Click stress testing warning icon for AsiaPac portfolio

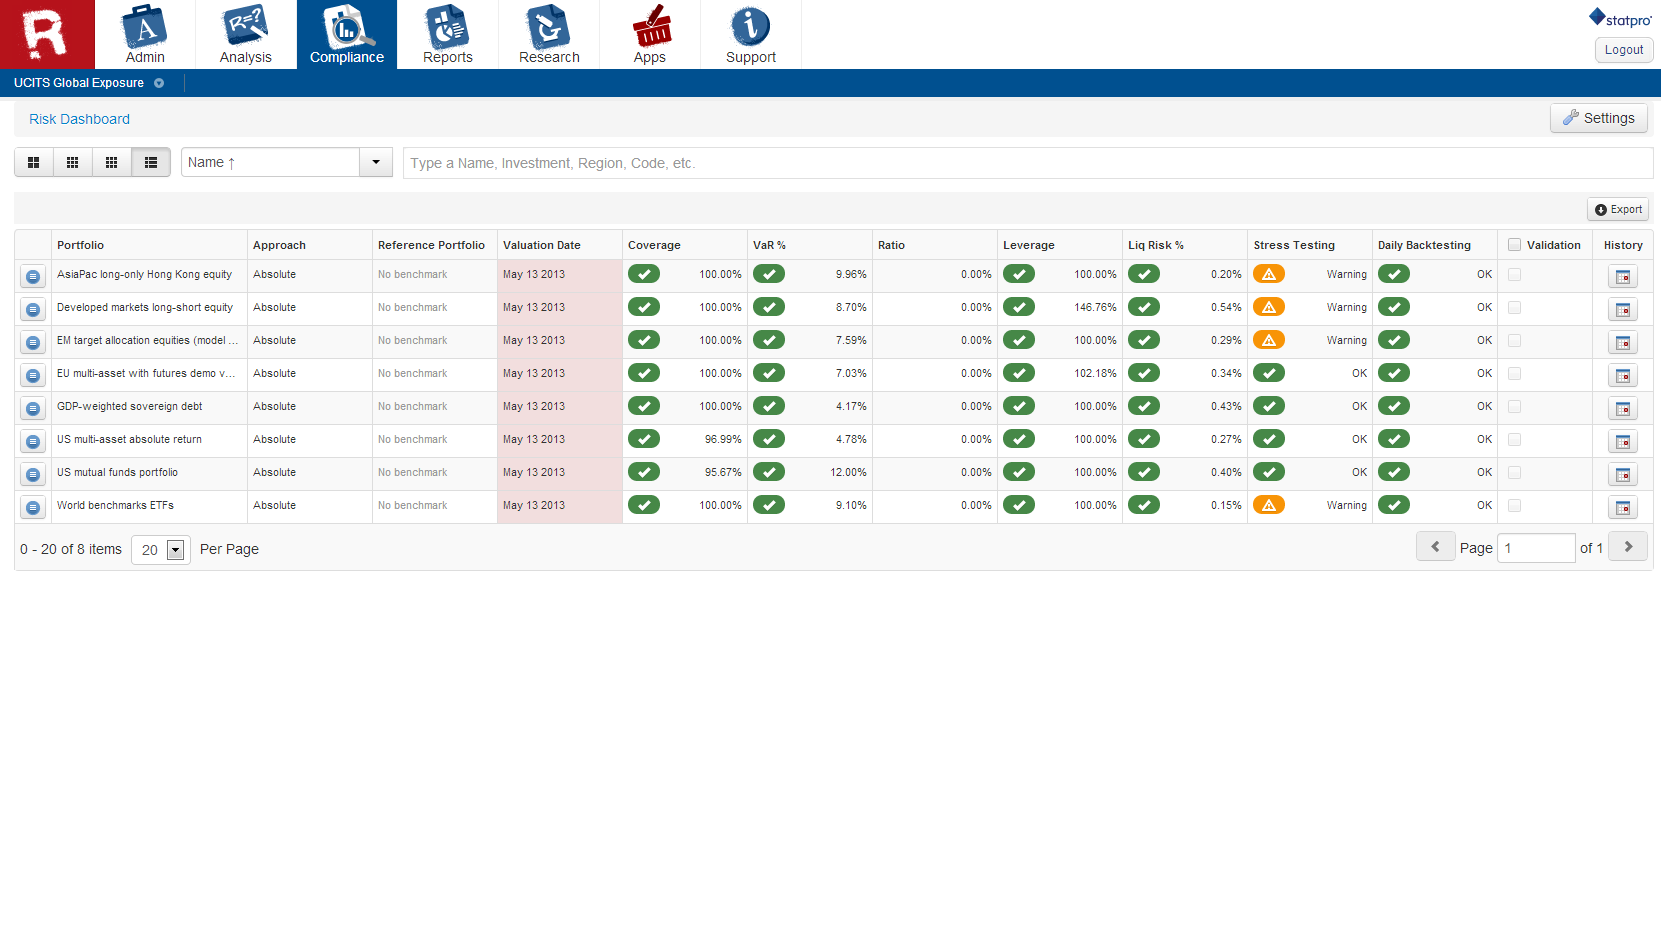coord(1268,274)
